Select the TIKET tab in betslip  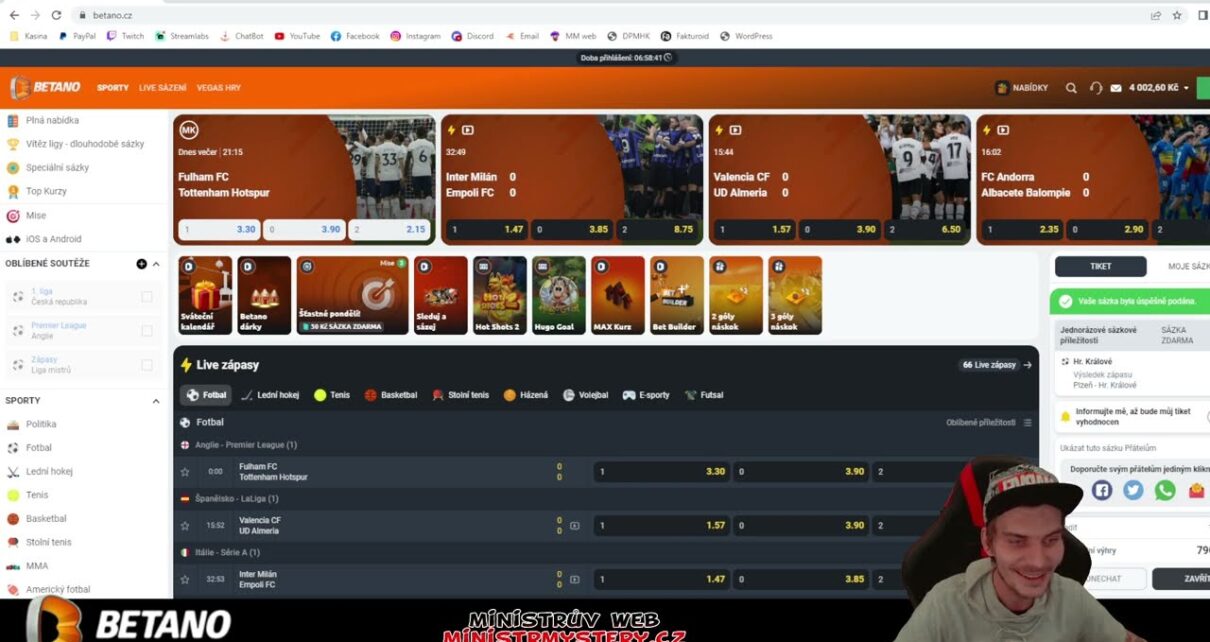1100,266
